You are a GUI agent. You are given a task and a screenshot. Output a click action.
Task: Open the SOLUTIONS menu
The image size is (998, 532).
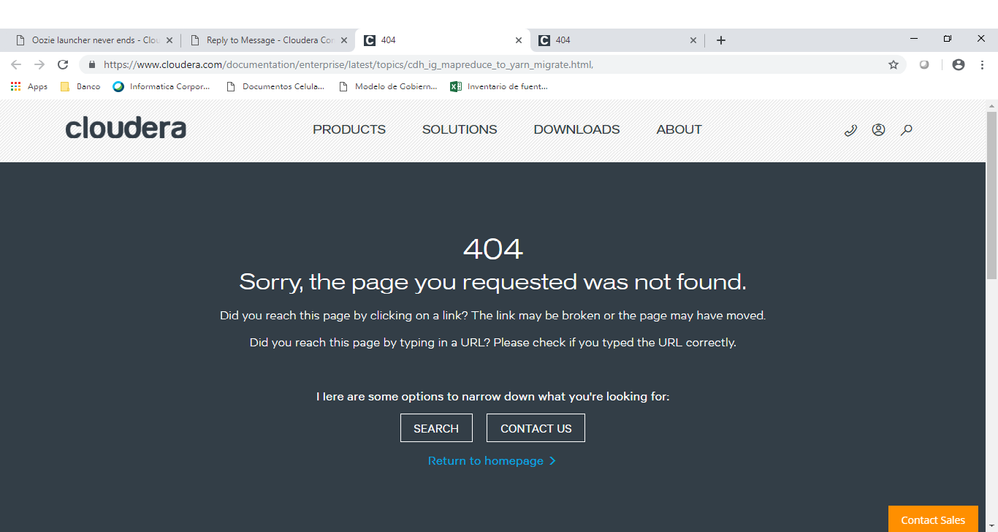tap(460, 130)
